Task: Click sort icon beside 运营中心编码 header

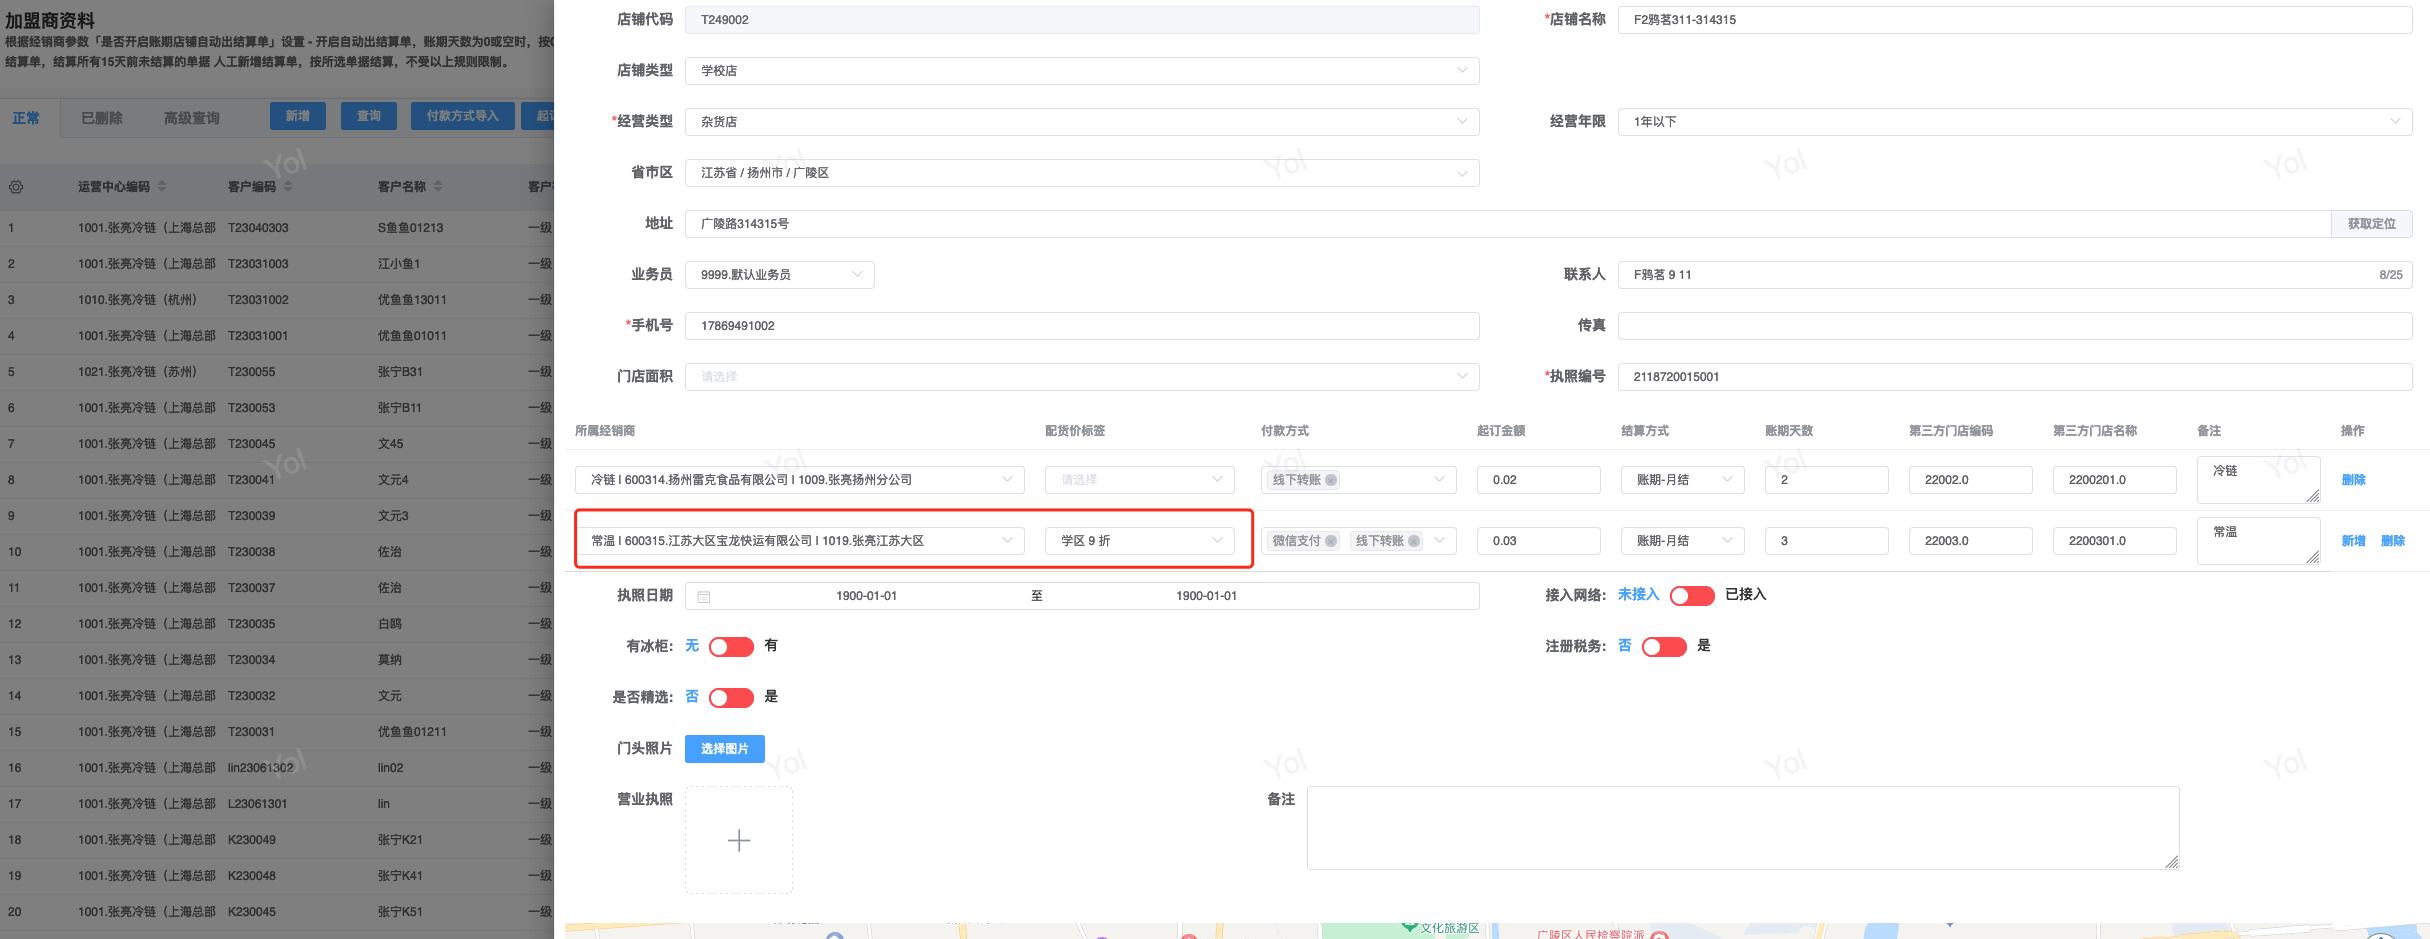Action: tap(162, 187)
